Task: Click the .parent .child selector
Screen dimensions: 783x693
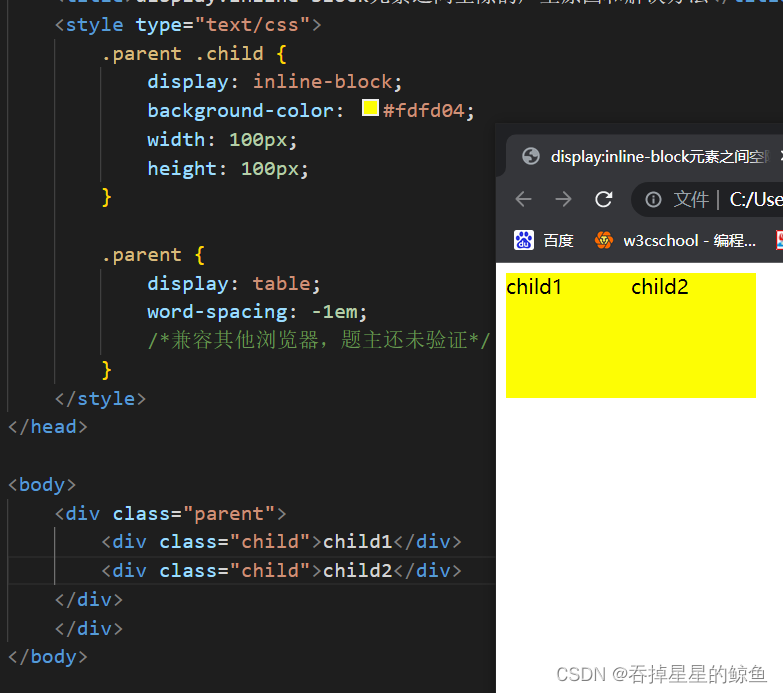Action: (194, 53)
